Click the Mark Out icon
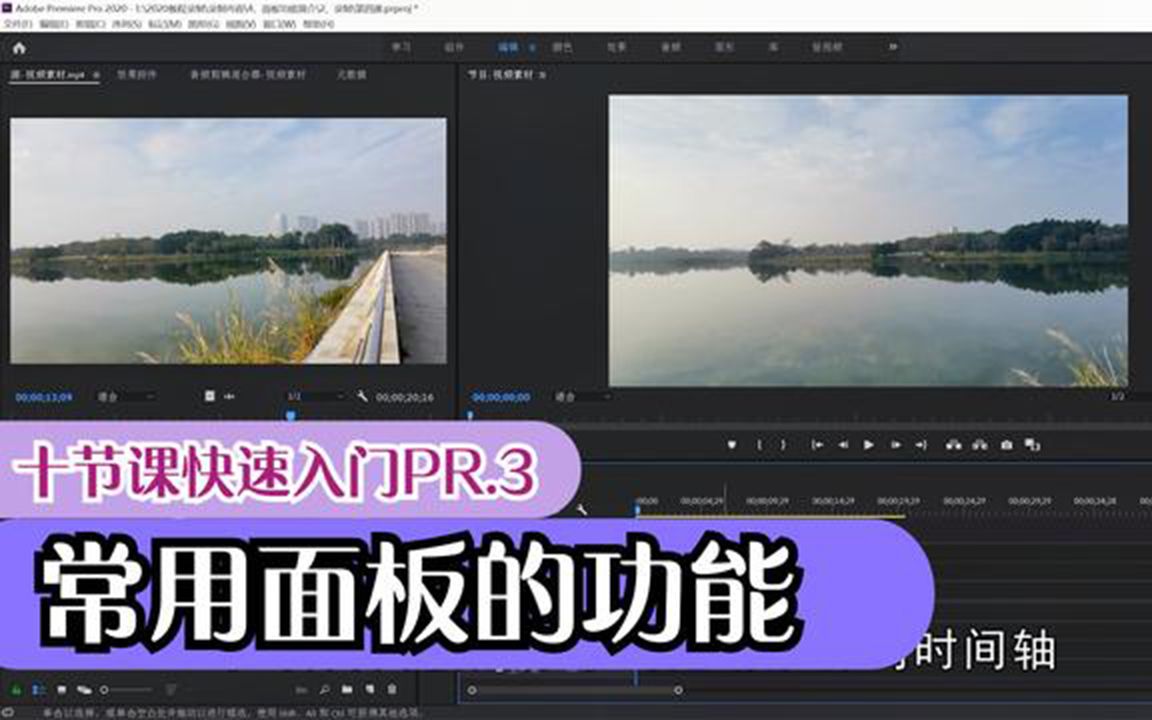The height and width of the screenshot is (720, 1152). (781, 443)
